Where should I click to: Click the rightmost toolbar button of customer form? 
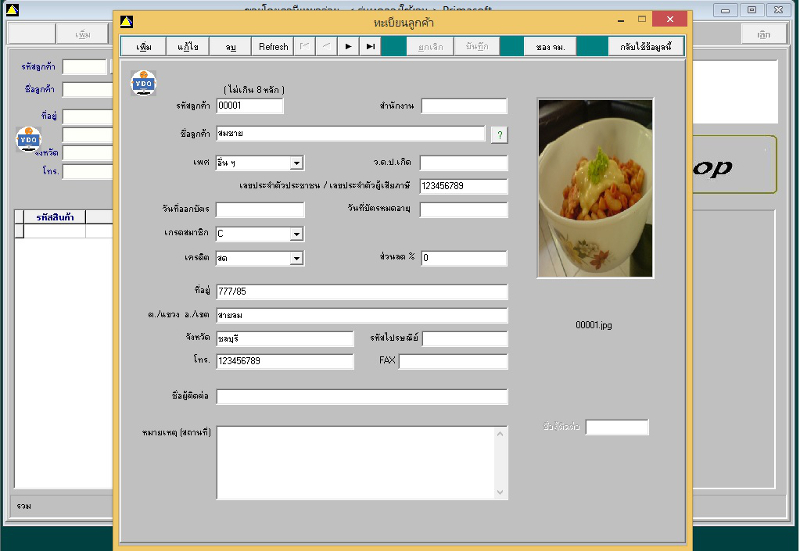point(645,46)
